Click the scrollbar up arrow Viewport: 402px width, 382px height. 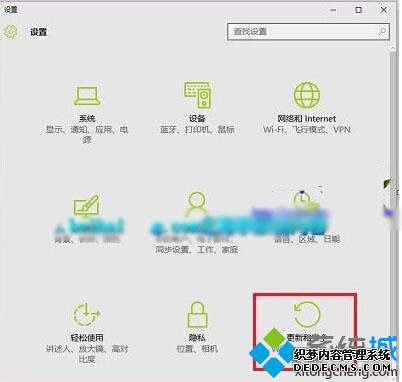[x=393, y=49]
